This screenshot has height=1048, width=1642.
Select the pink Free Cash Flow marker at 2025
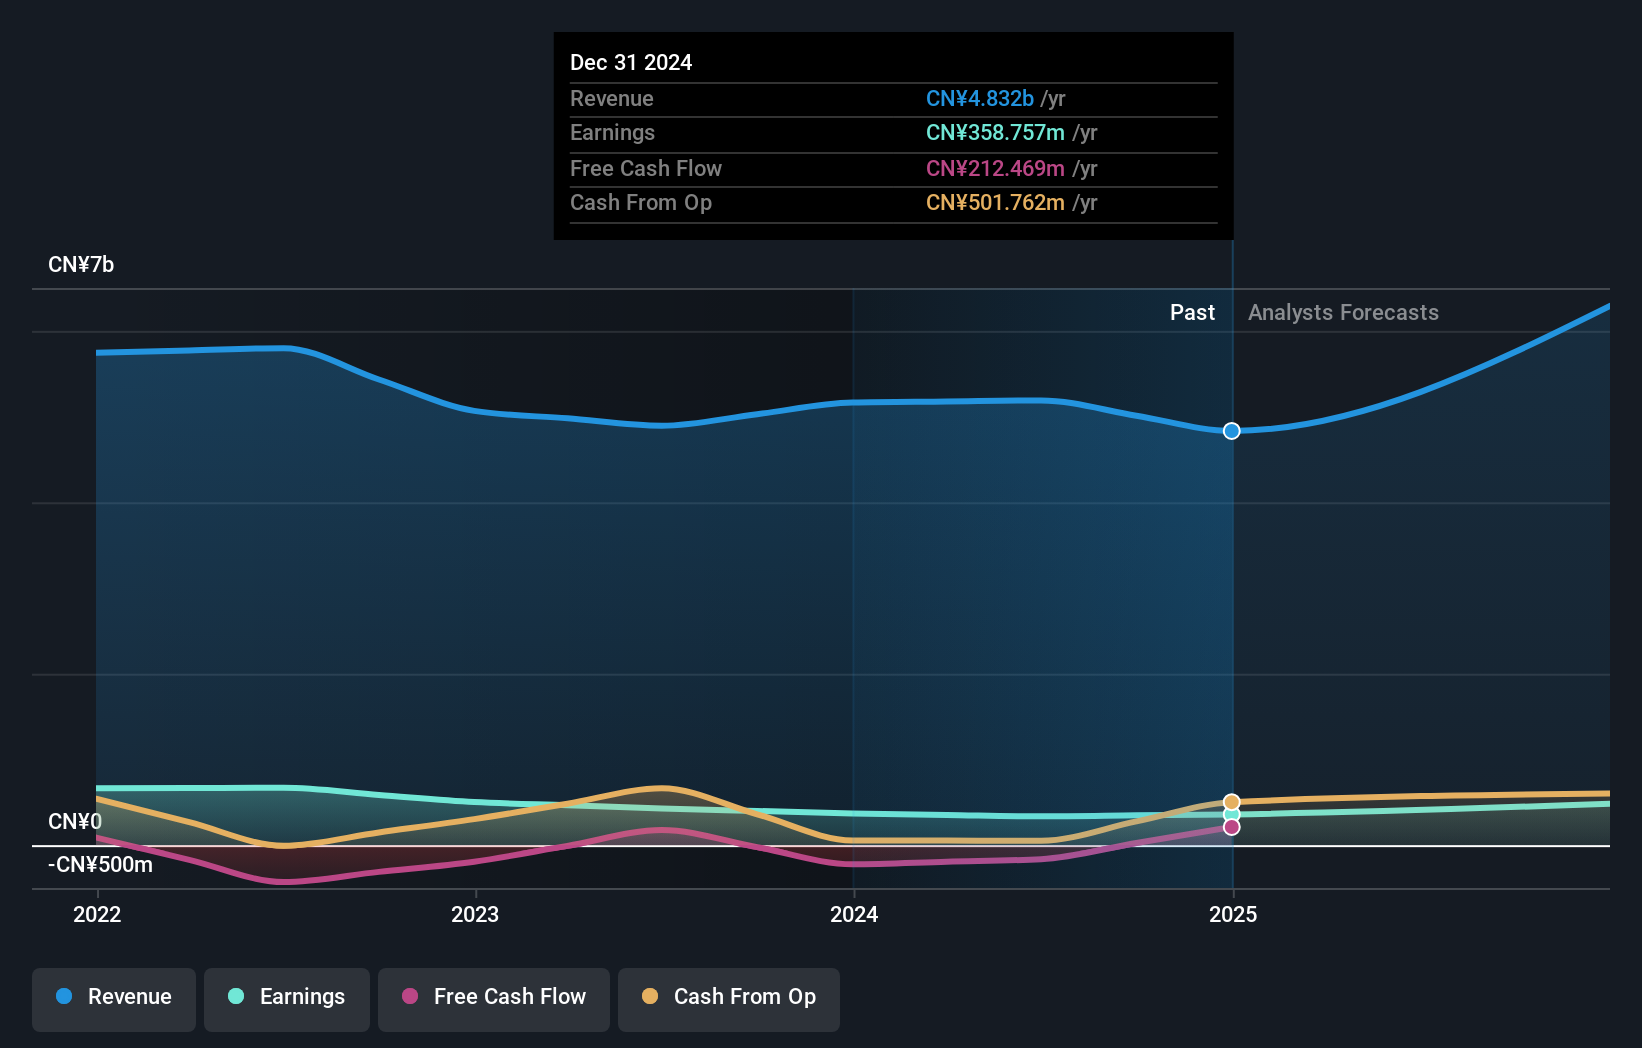click(x=1231, y=827)
